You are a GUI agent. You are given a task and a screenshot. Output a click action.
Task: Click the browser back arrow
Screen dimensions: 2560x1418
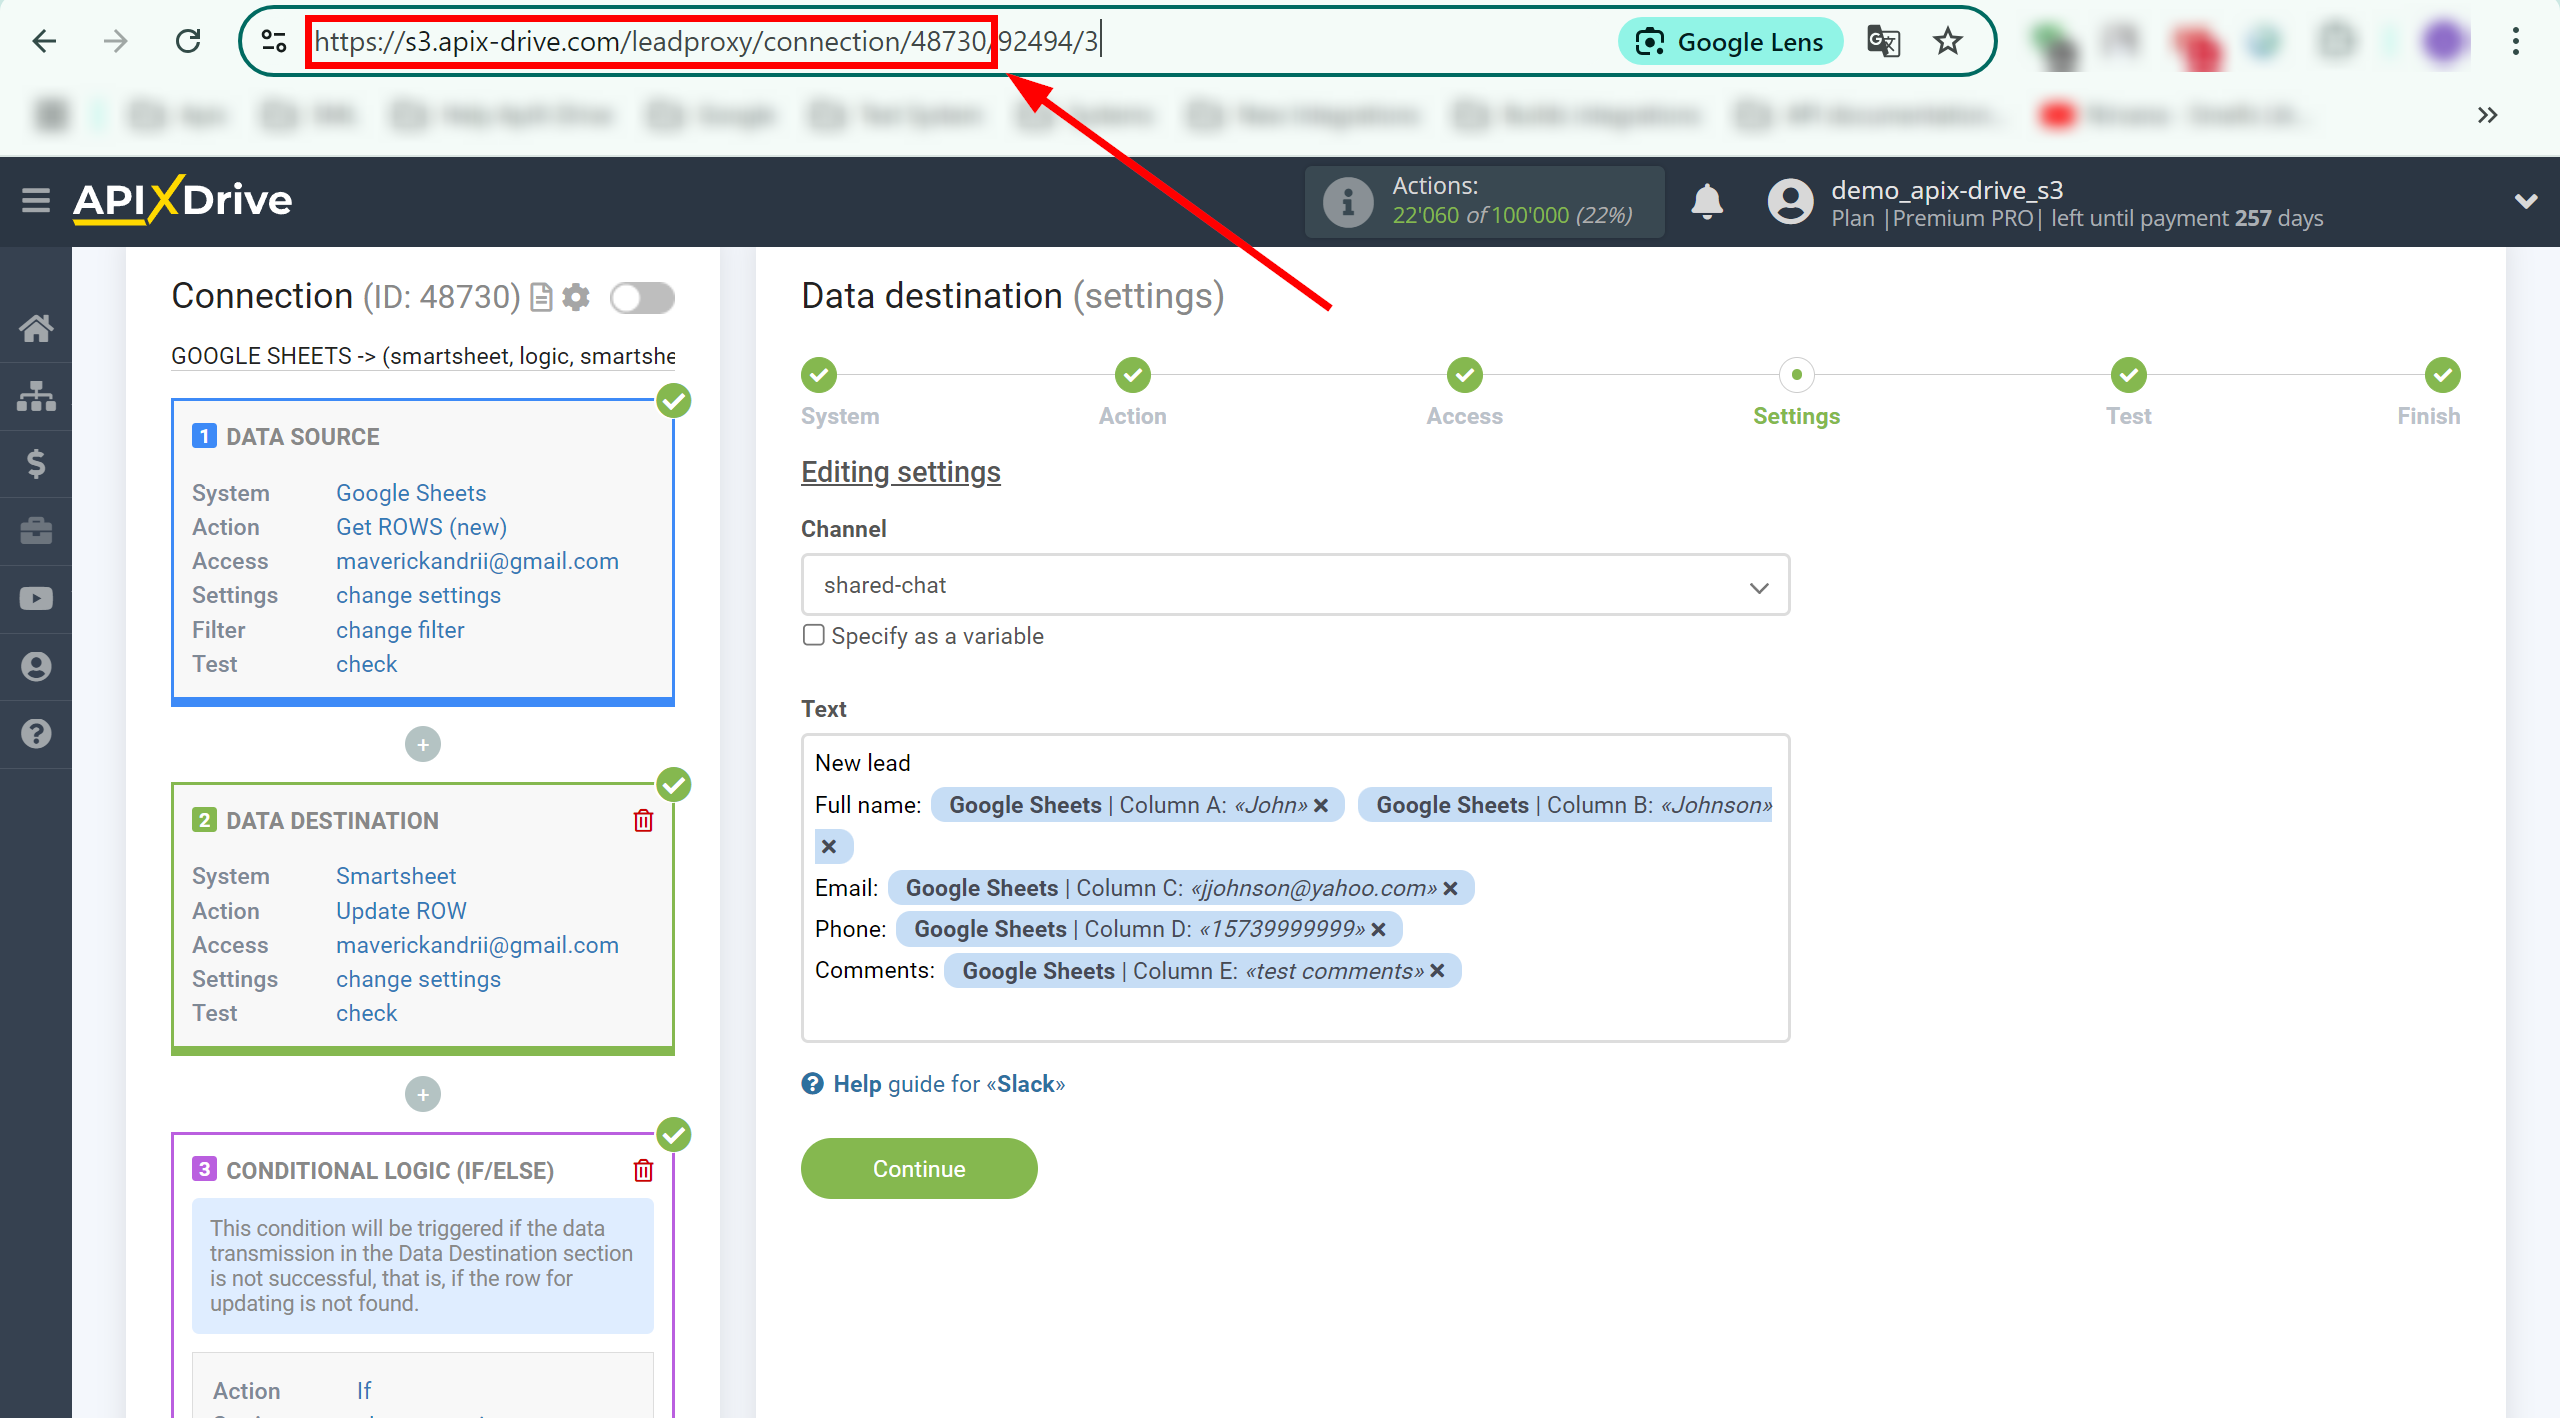[44, 41]
